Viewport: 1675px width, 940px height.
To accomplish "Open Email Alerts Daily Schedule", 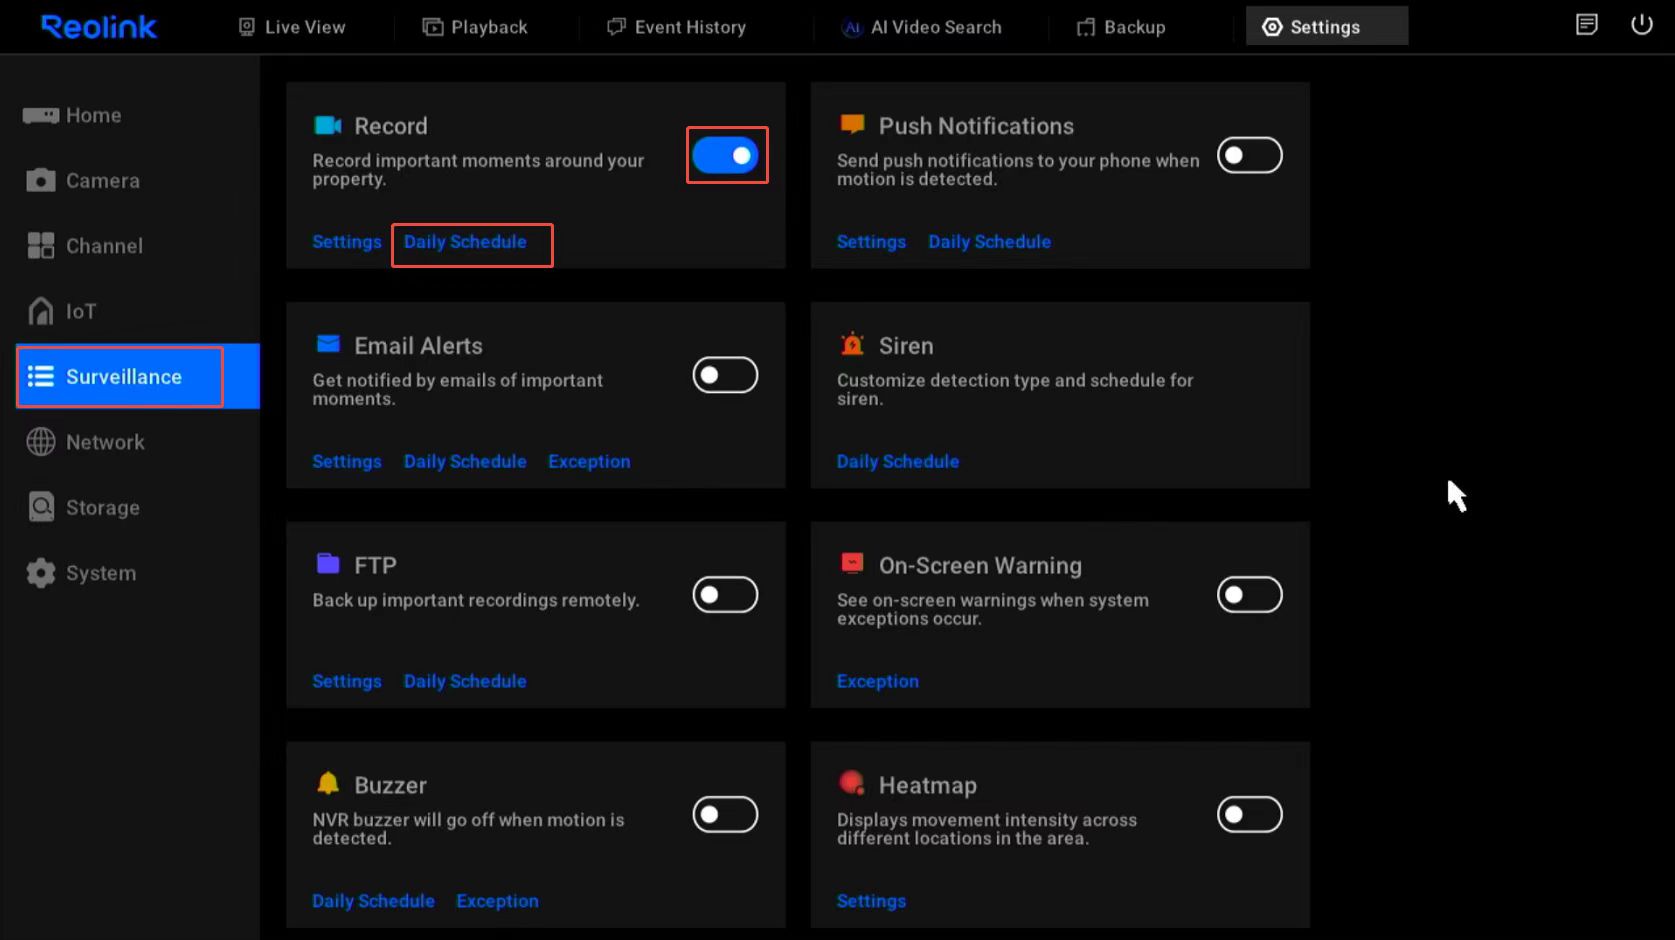I will coord(465,462).
